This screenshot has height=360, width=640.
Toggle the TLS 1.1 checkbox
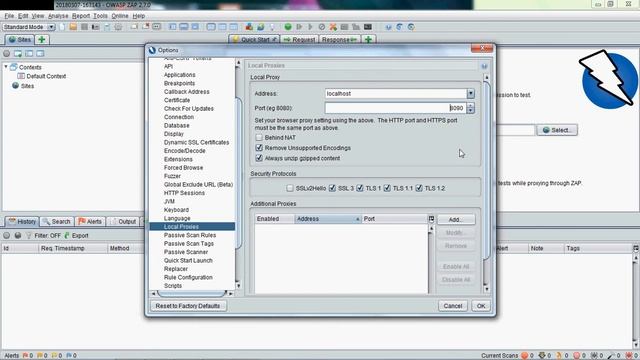(x=387, y=188)
